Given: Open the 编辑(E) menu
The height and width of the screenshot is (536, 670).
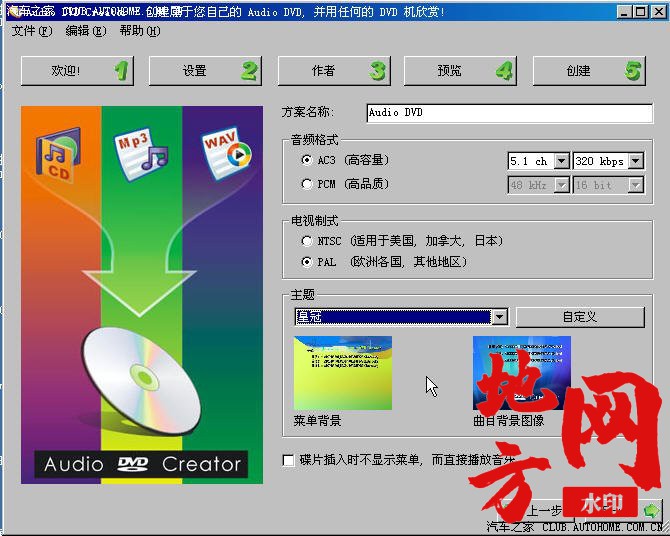Looking at the screenshot, I should [x=85, y=31].
